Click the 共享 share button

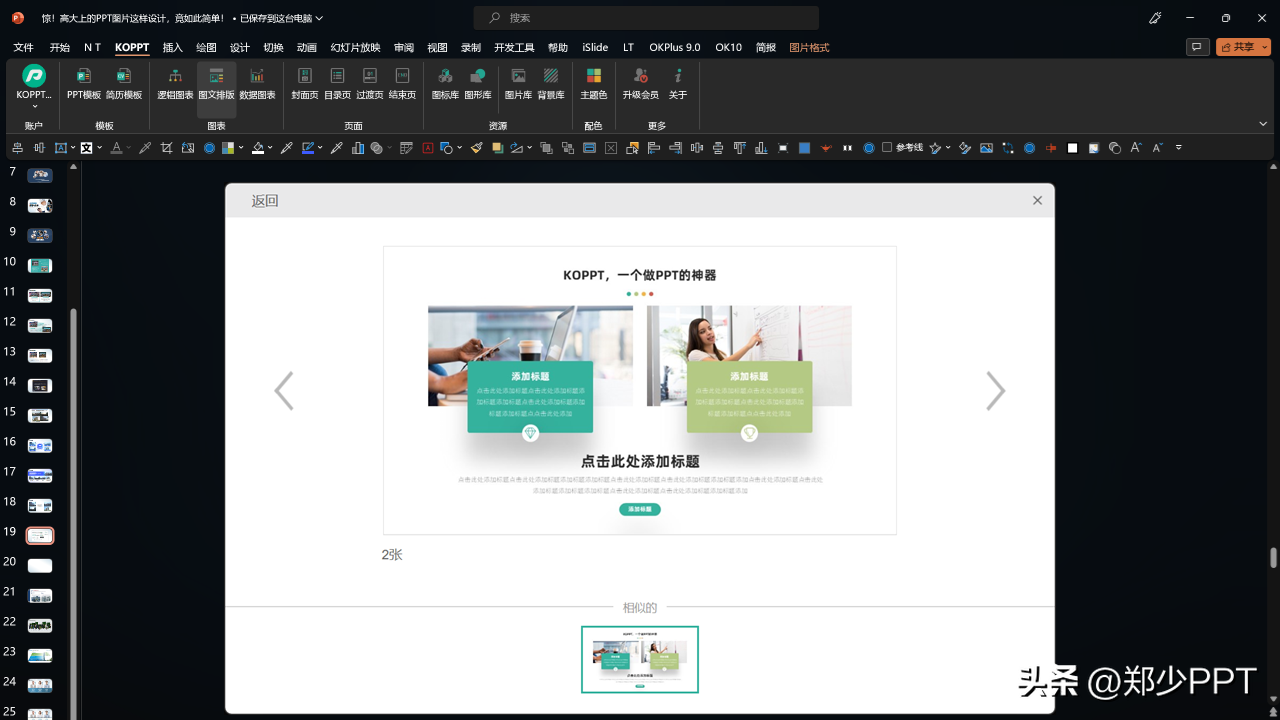(x=1243, y=47)
